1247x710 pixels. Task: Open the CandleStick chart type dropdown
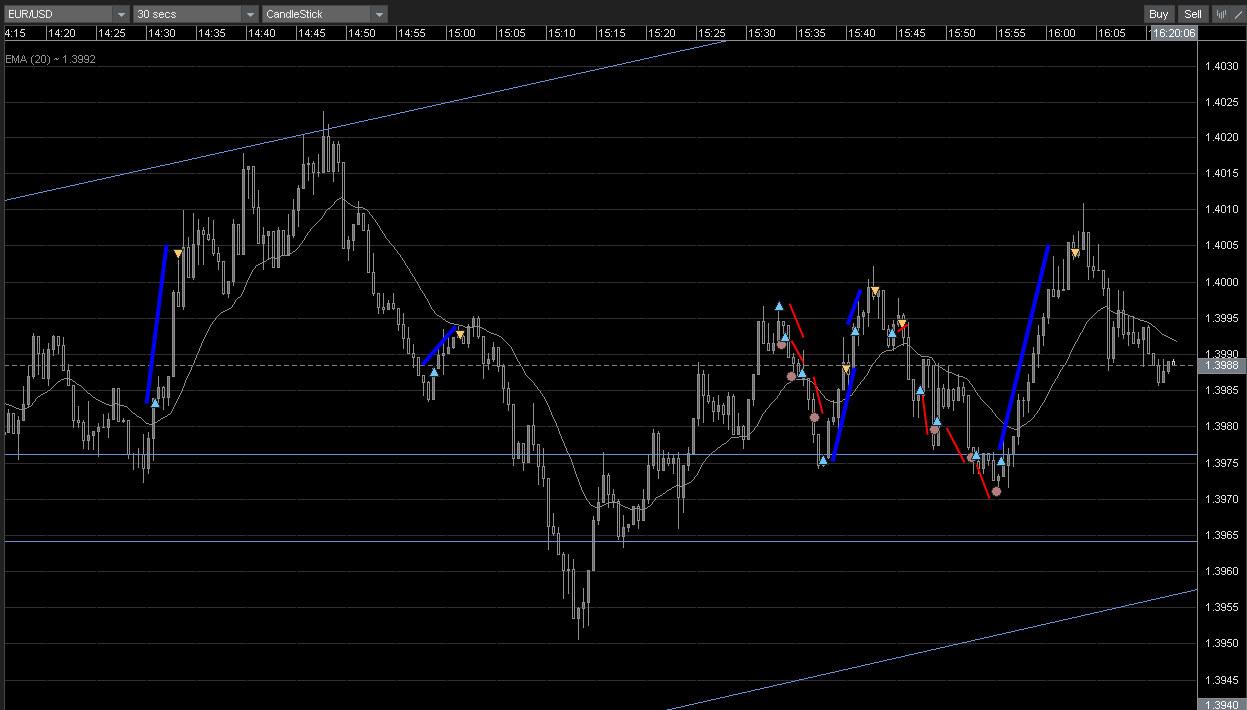click(x=324, y=14)
